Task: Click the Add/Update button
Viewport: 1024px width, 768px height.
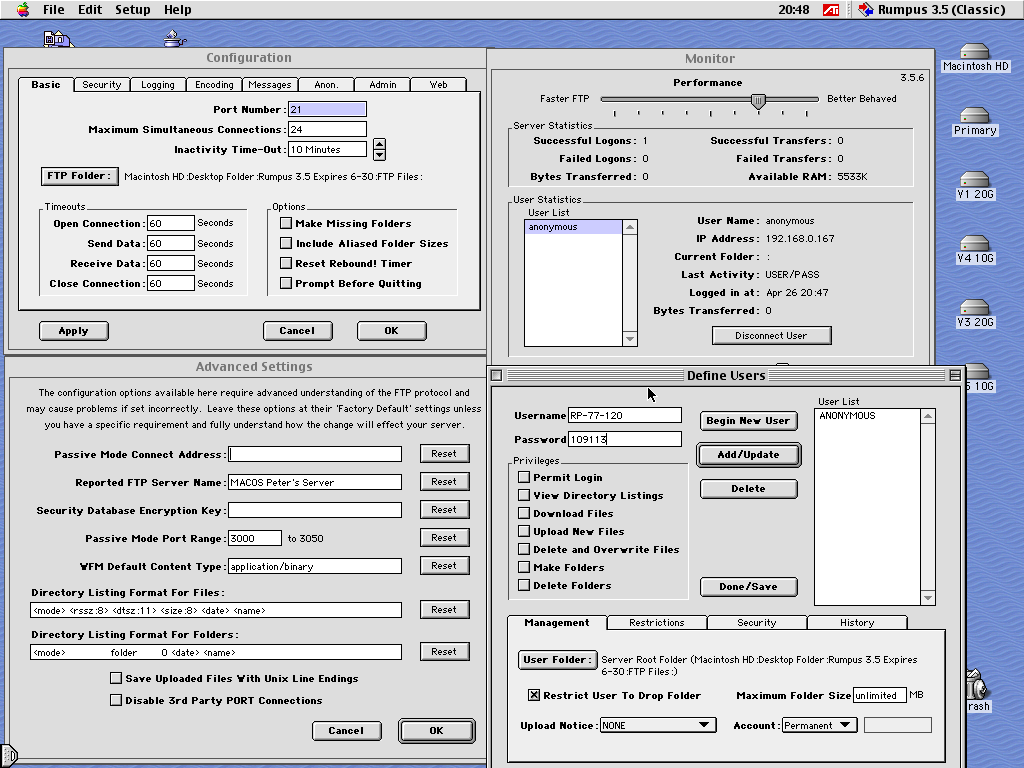Action: coord(748,455)
